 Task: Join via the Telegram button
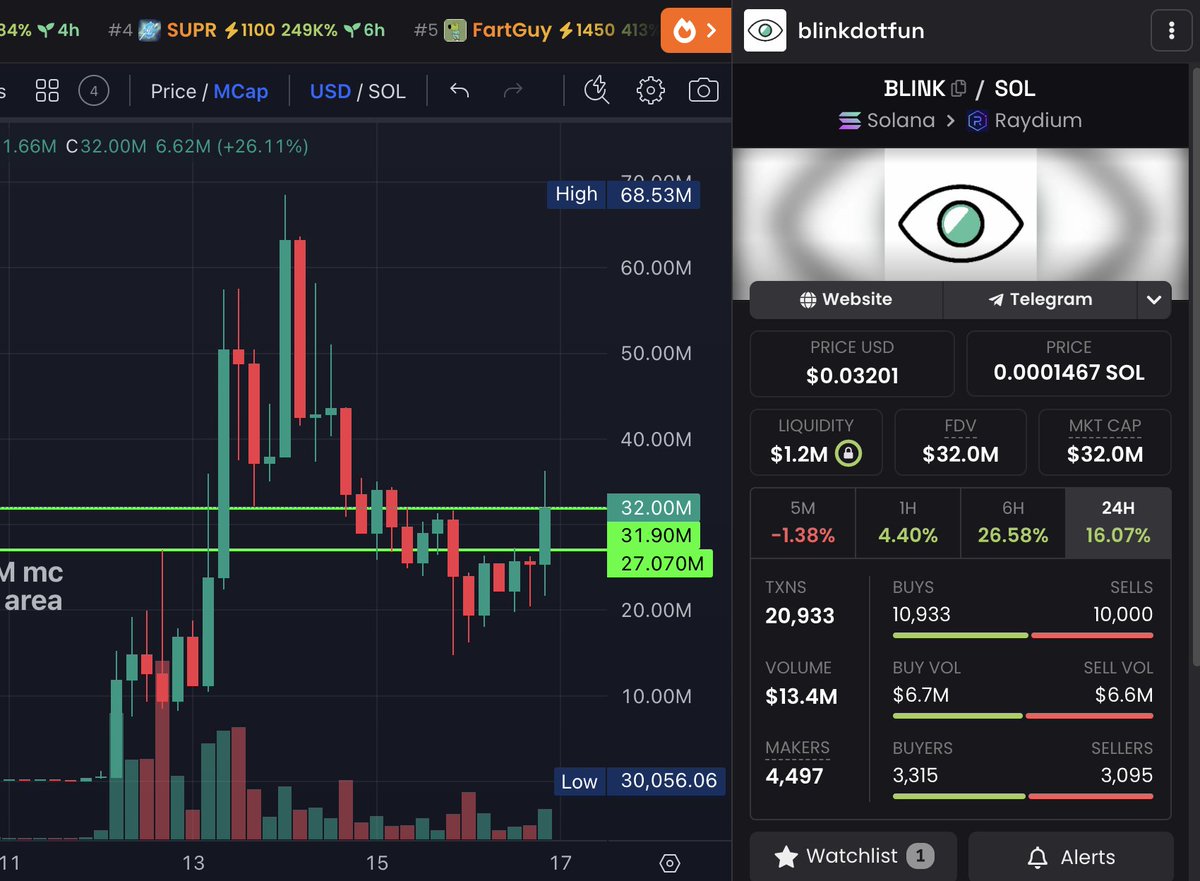[x=1040, y=299]
